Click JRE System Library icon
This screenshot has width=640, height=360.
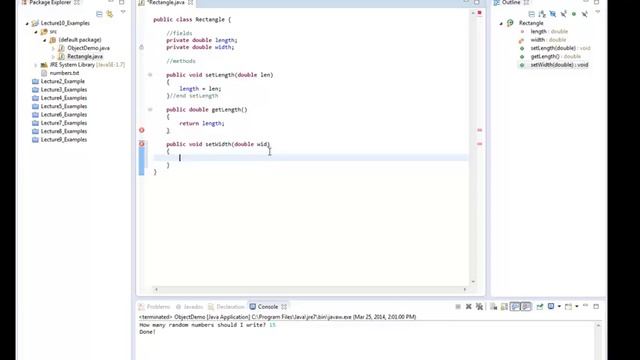click(44, 65)
